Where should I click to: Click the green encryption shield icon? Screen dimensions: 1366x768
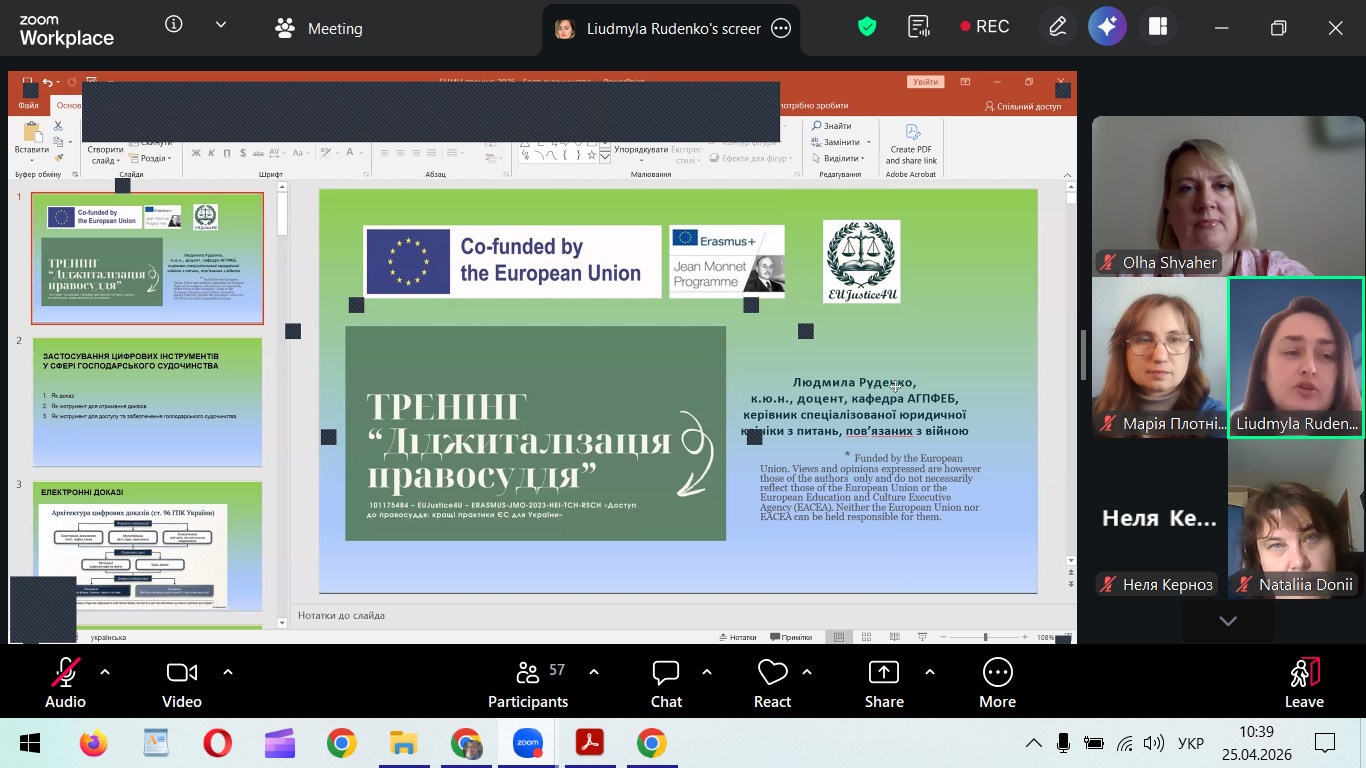pos(867,28)
